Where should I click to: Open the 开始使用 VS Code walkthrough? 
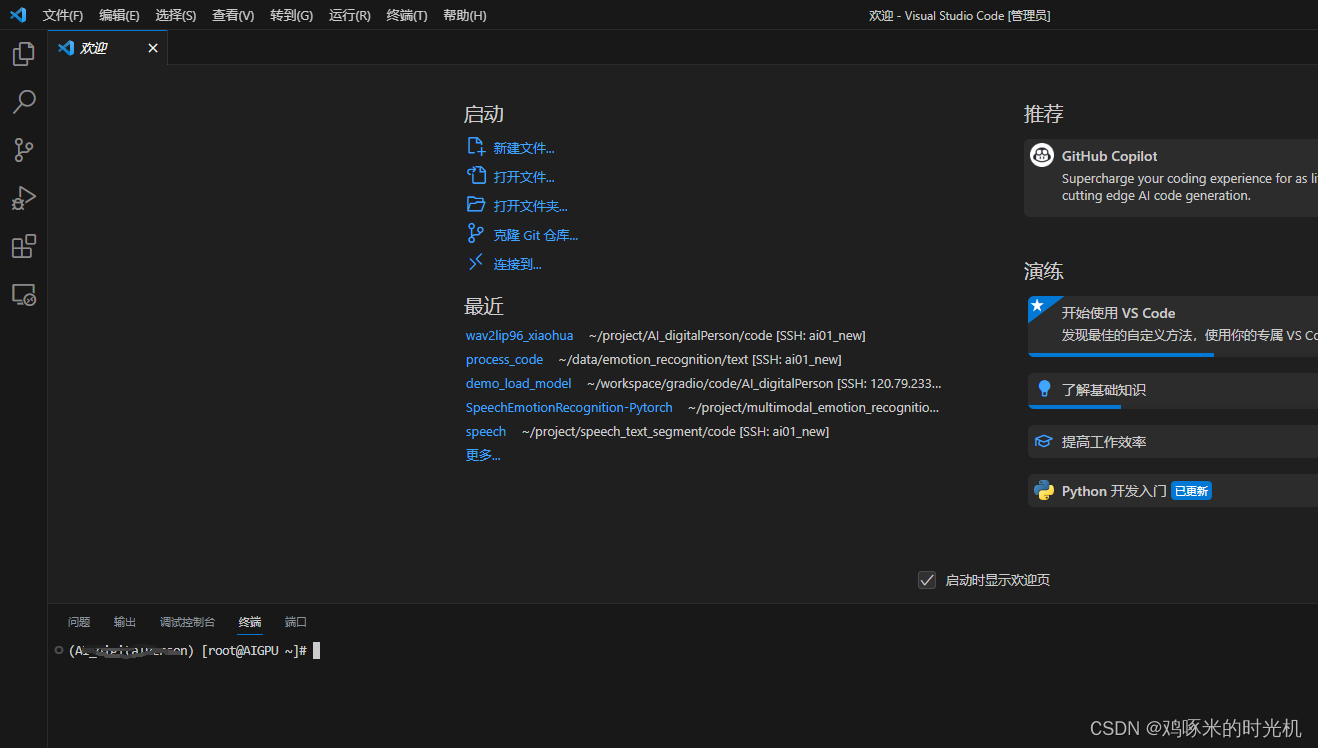pos(1173,326)
